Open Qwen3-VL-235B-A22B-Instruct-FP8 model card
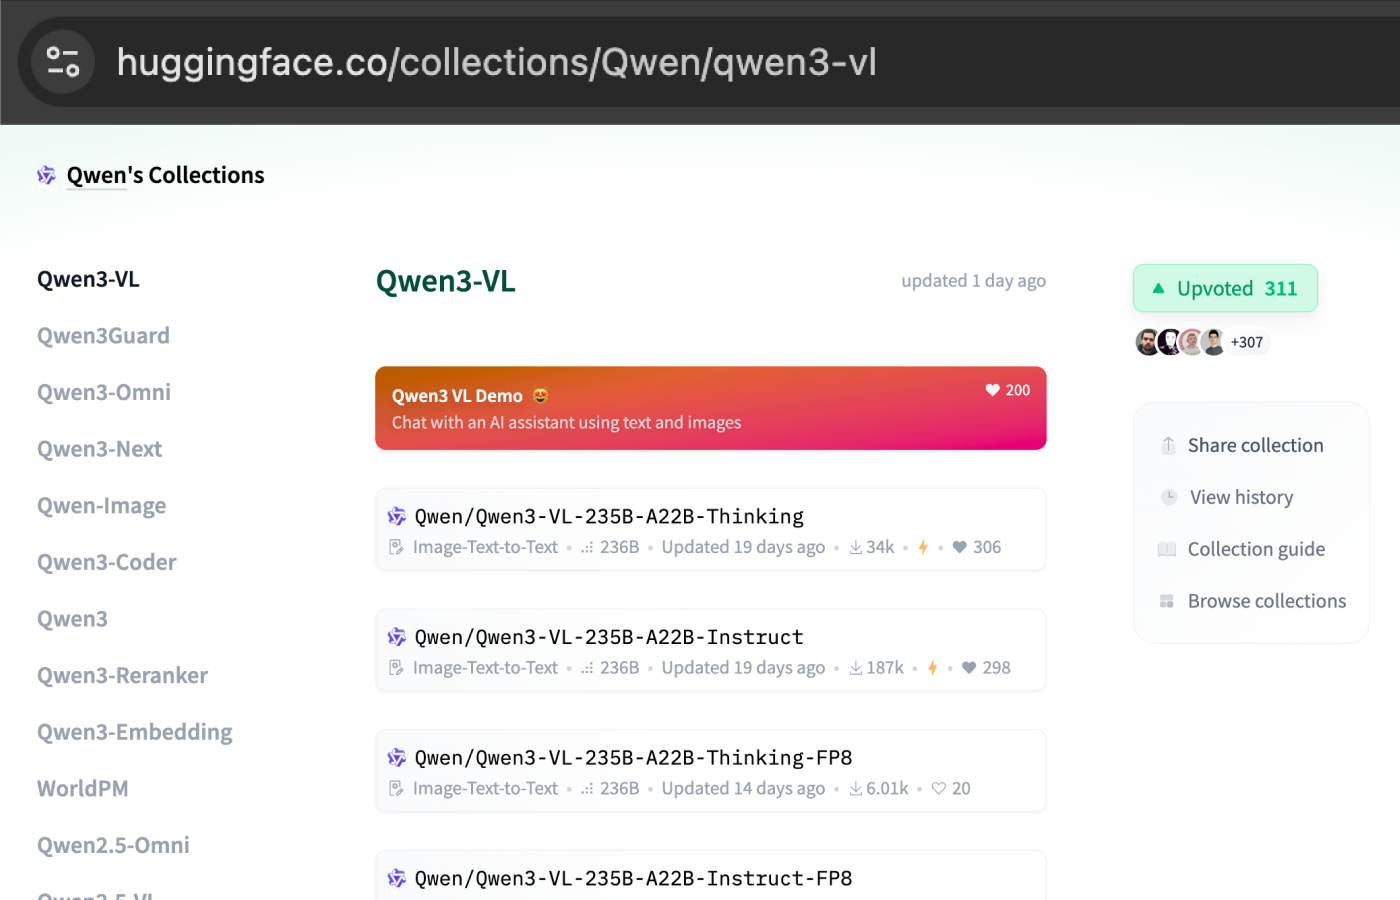 (633, 879)
